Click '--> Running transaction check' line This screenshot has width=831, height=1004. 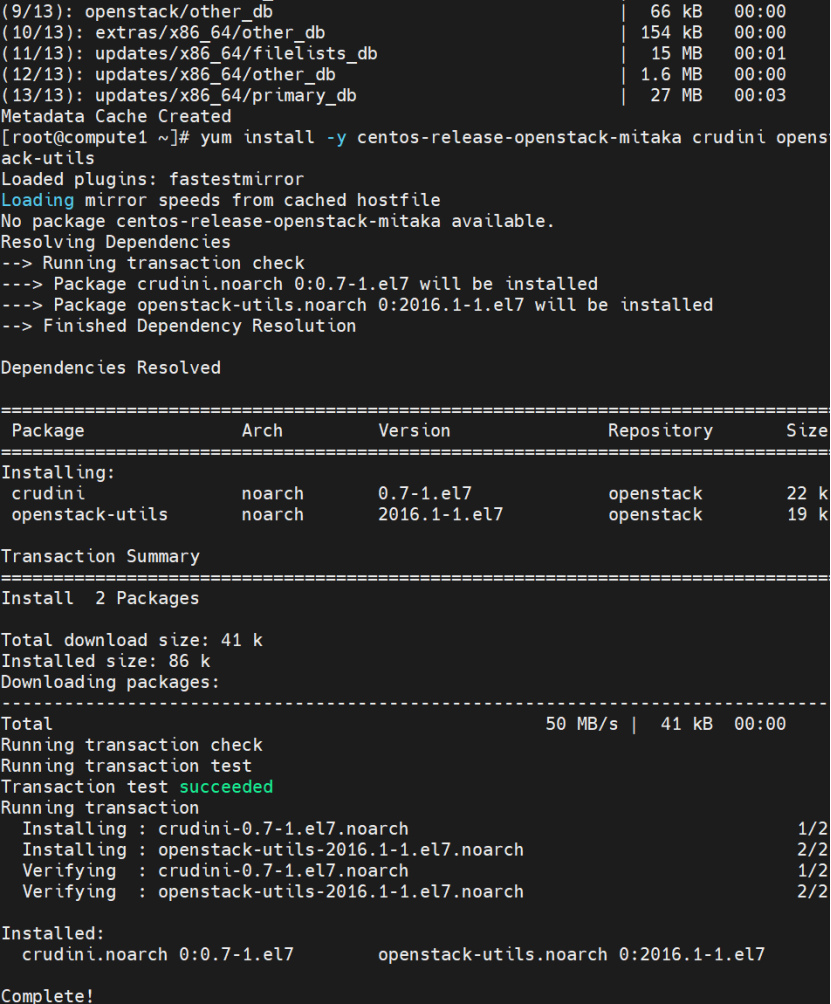coord(153,263)
